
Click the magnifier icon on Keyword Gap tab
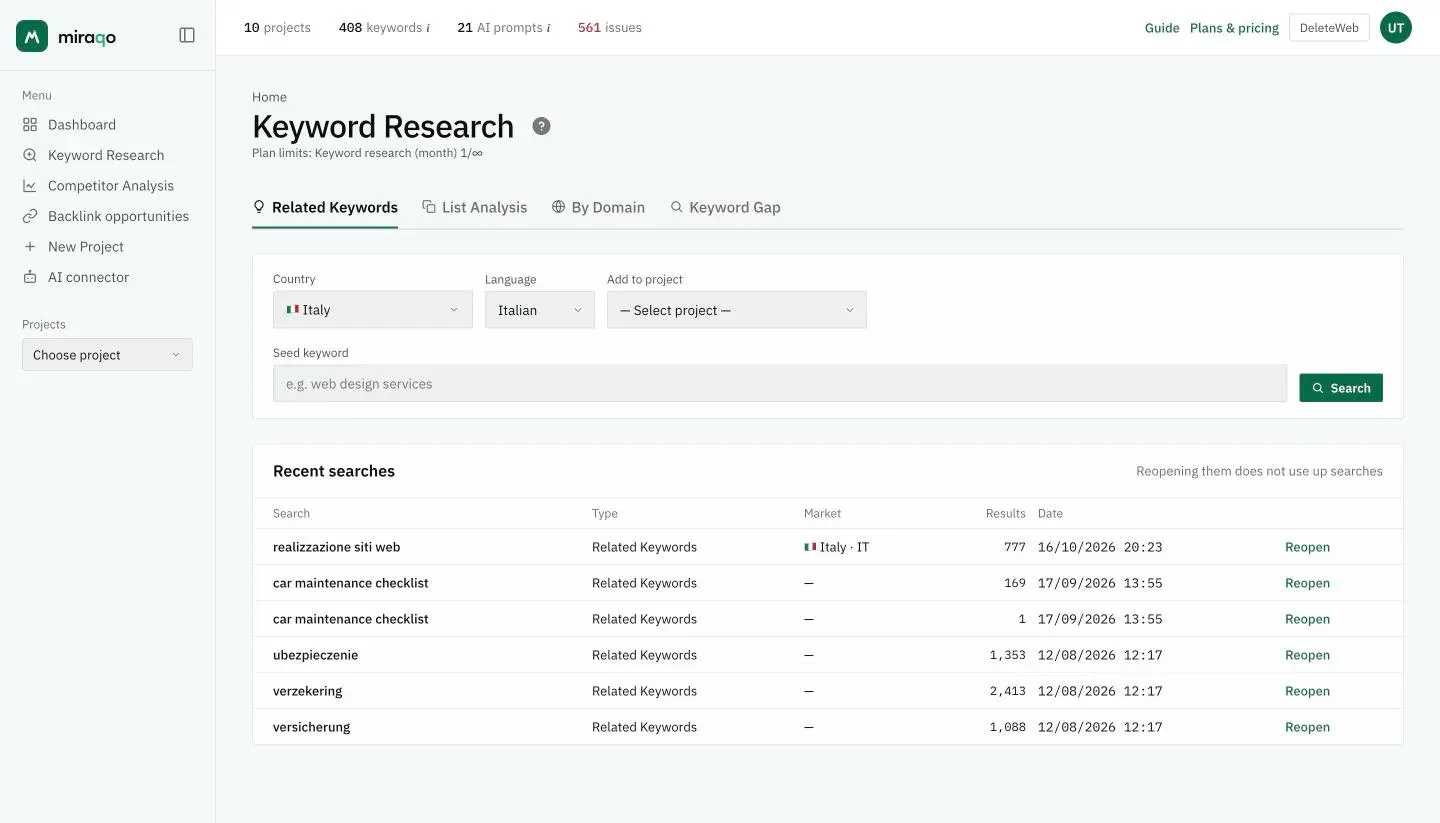coord(677,207)
